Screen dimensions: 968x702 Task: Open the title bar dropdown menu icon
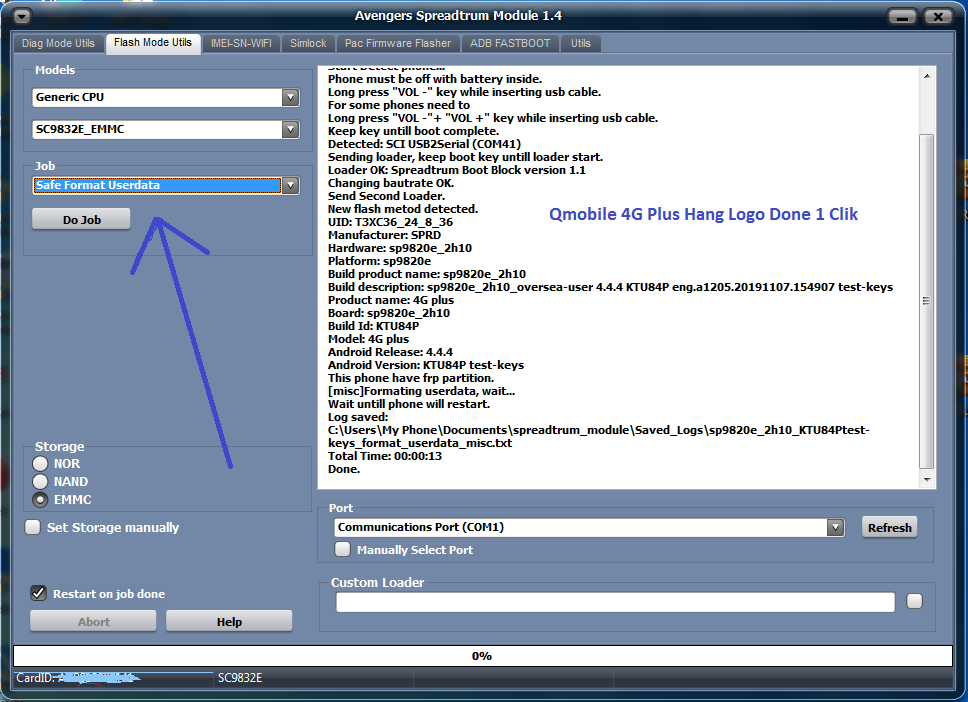22,17
